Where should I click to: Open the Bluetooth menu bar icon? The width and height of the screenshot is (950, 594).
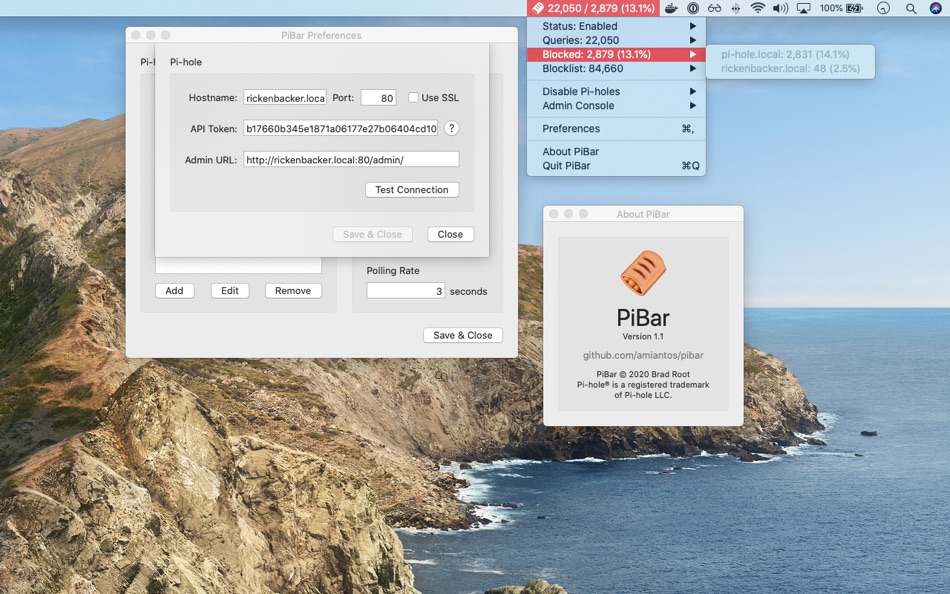[736, 8]
